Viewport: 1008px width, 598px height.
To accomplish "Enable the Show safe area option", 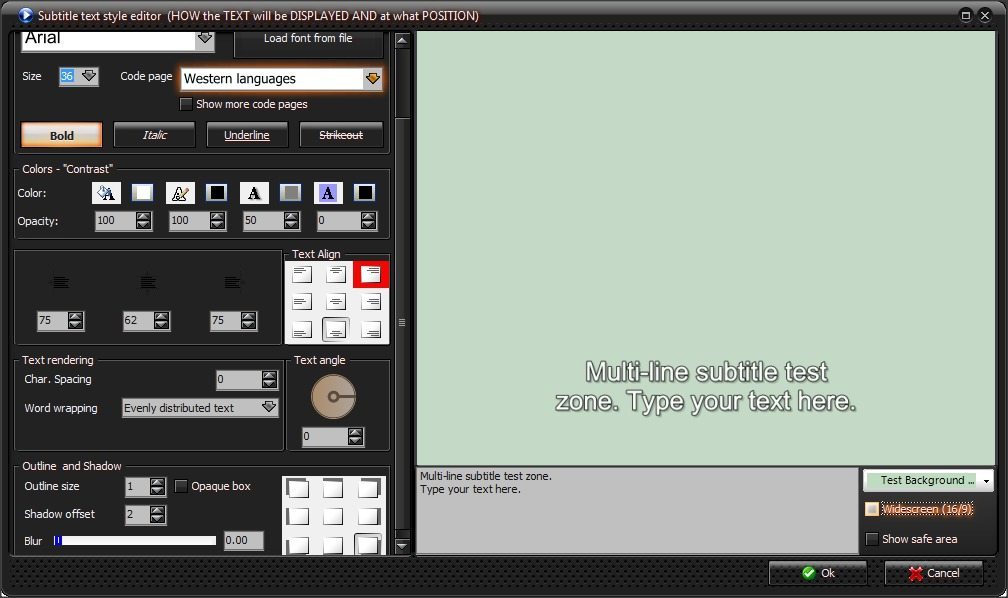I will coord(873,539).
